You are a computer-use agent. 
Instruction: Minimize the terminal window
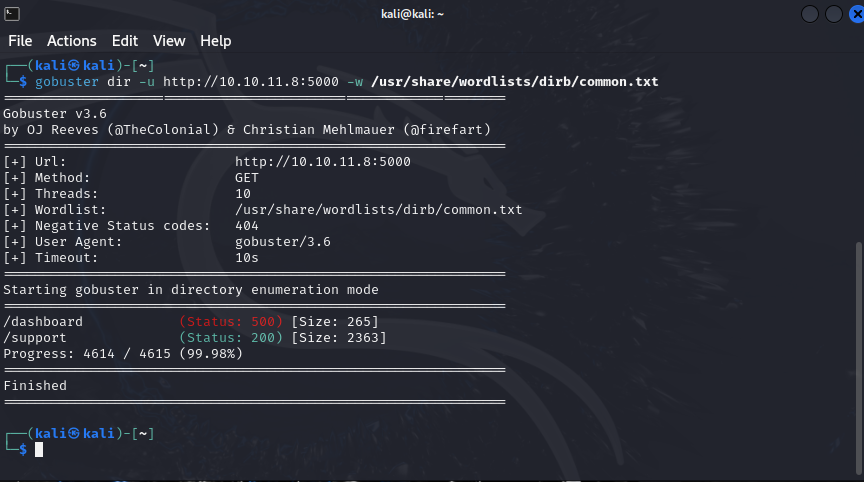click(x=809, y=14)
